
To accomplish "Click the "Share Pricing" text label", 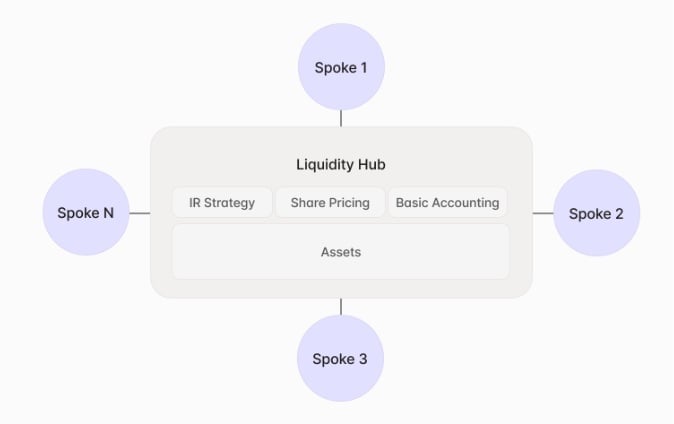I will [330, 203].
